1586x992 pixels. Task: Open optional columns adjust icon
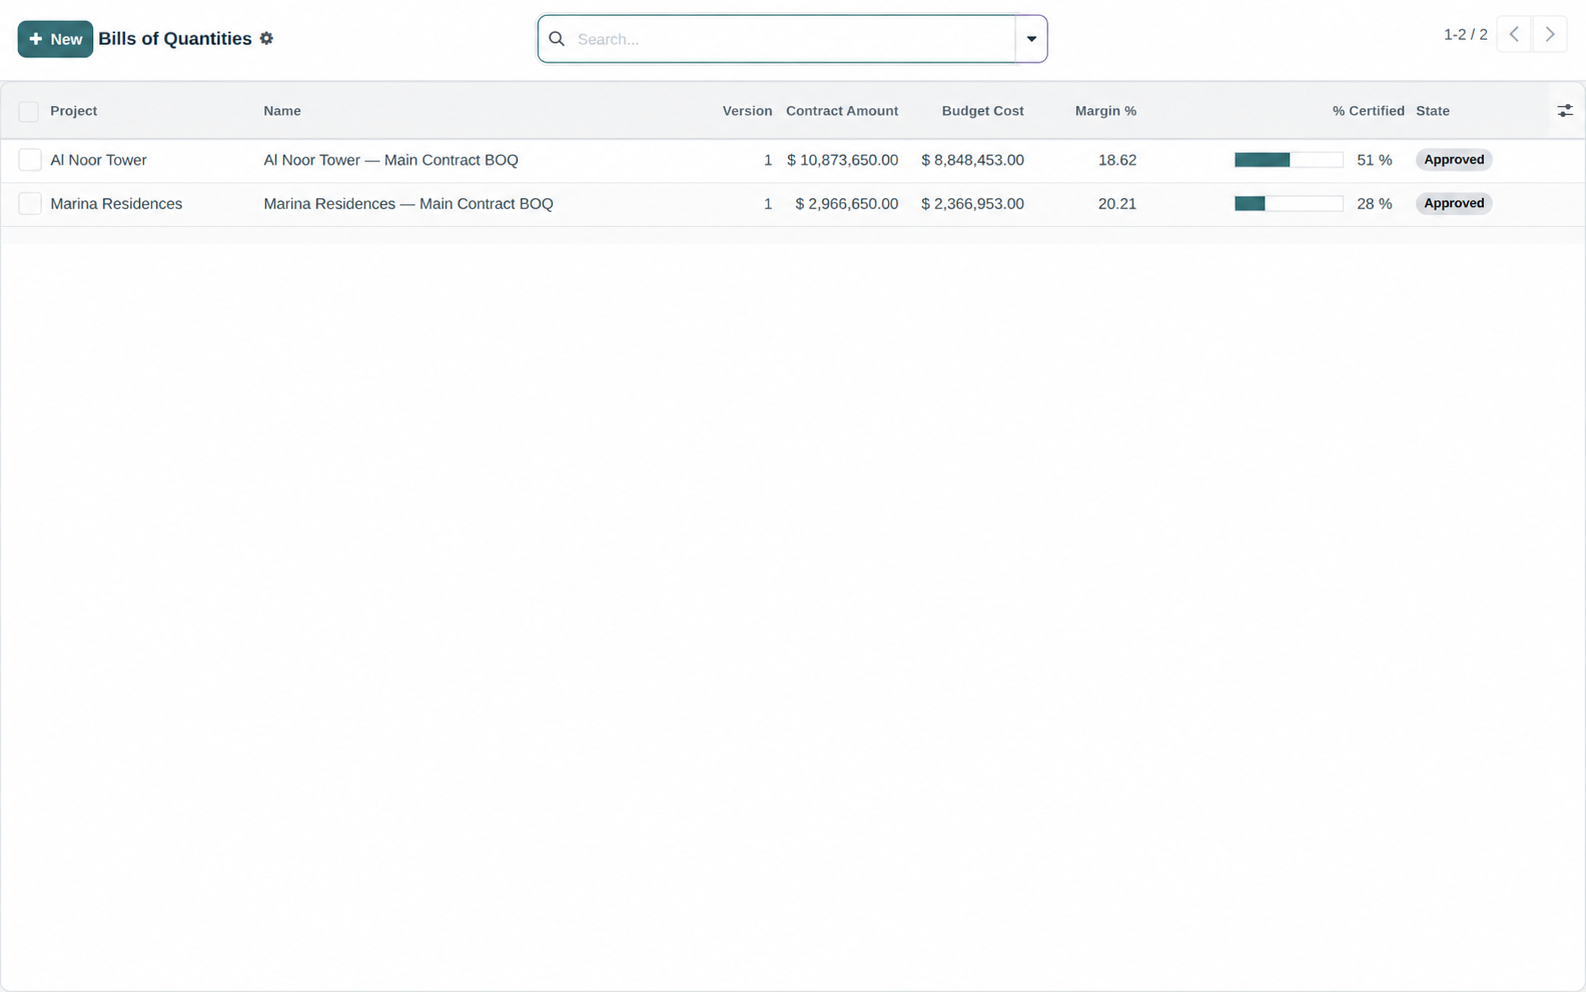pos(1565,111)
